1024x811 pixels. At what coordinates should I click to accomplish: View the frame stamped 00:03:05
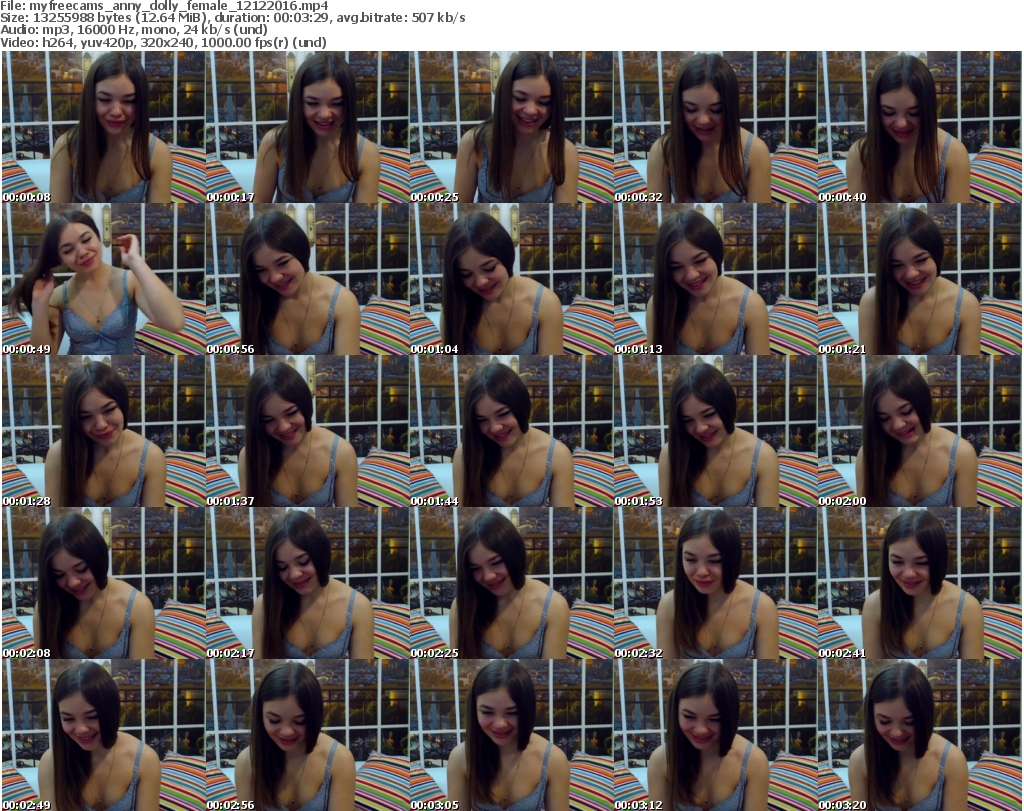511,735
